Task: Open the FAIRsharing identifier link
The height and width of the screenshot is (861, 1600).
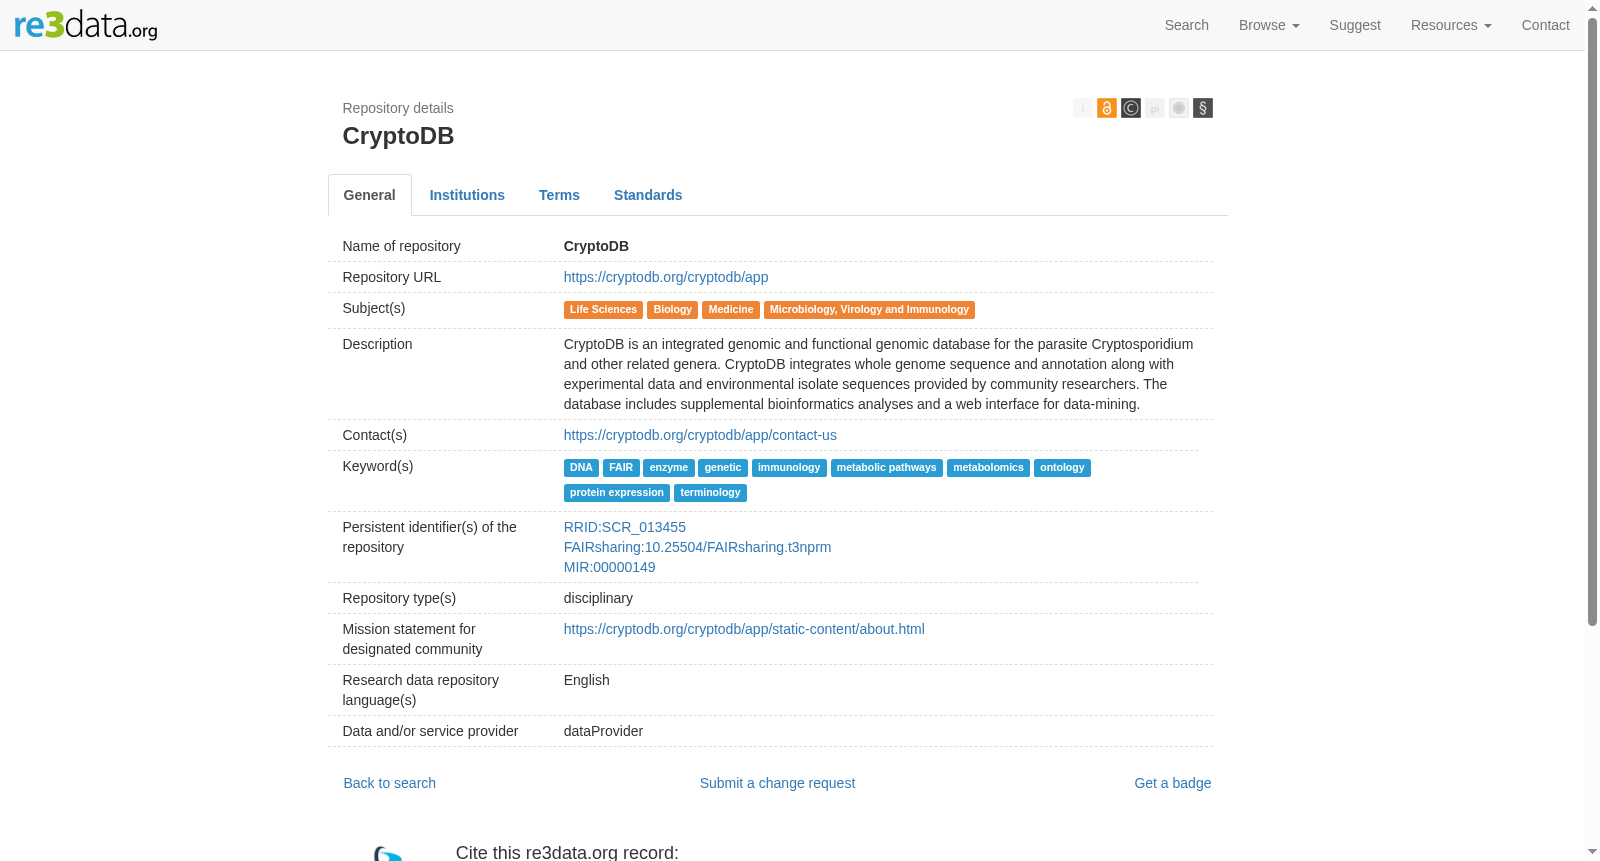Action: 698,547
